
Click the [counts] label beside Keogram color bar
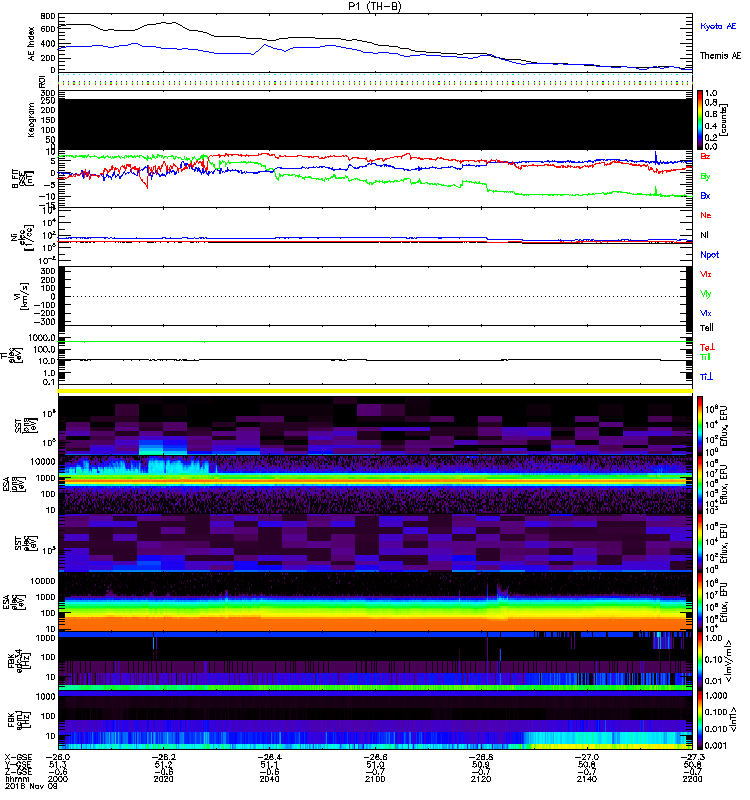[x=723, y=120]
